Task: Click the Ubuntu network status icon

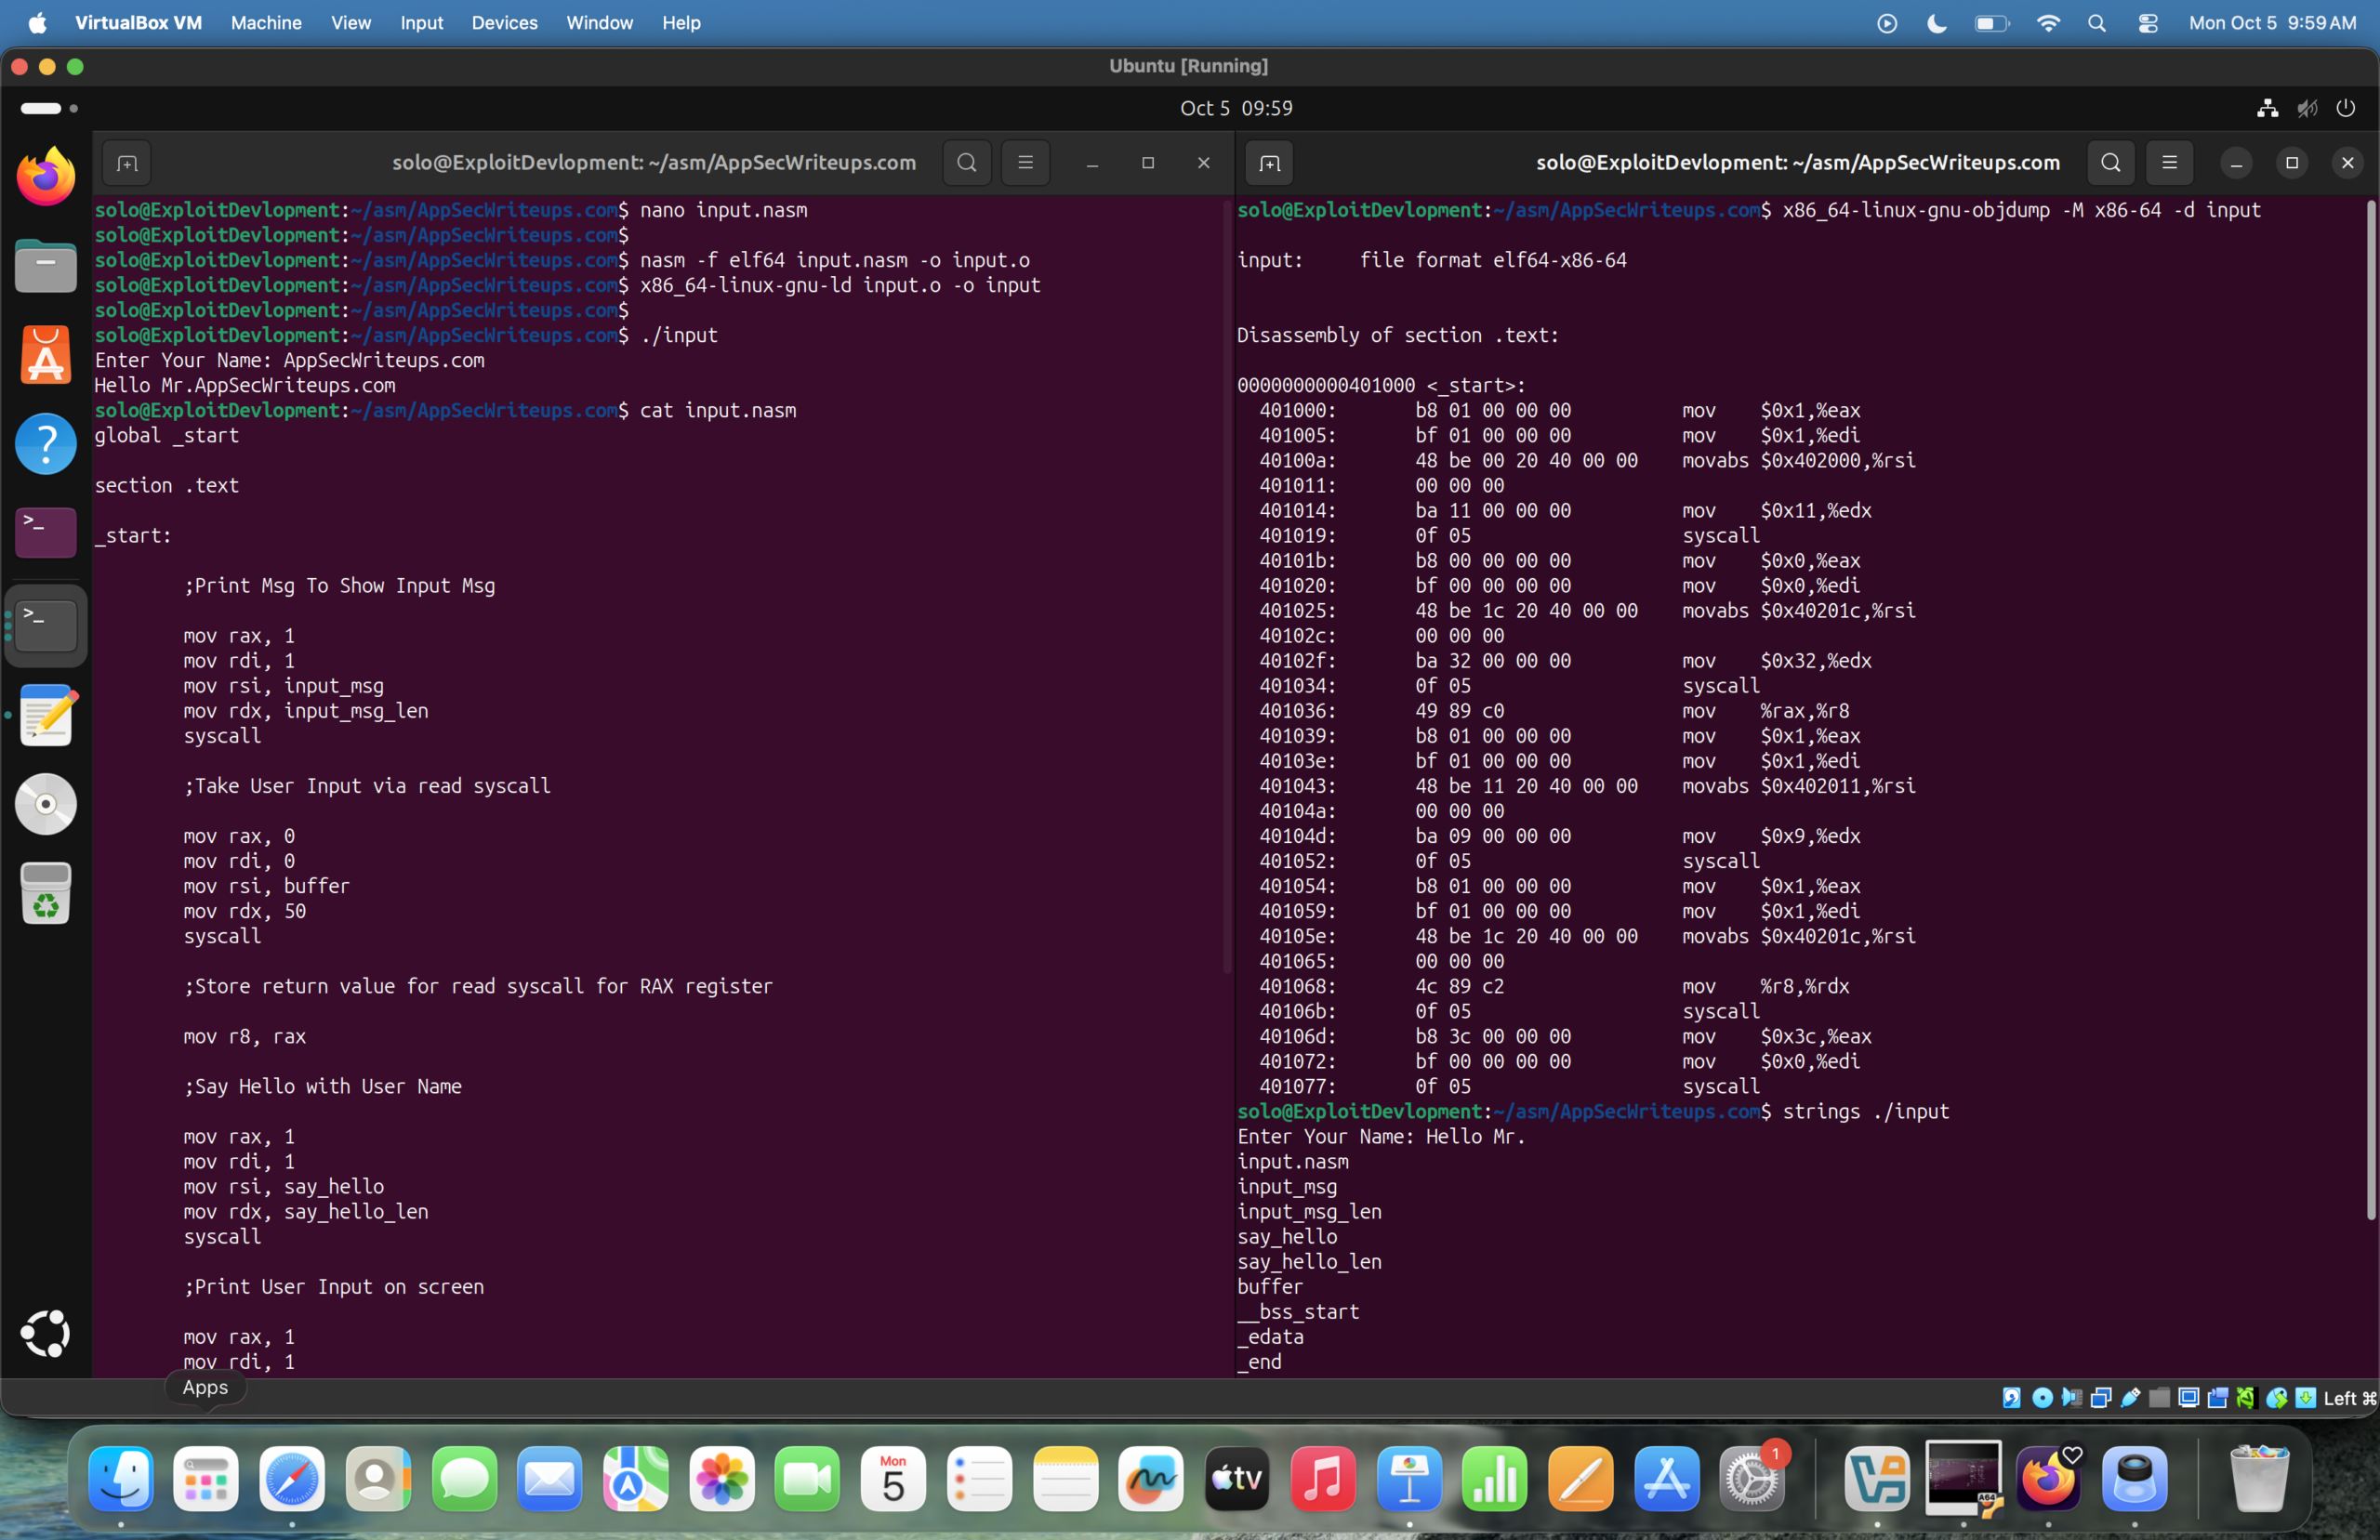Action: tap(2268, 108)
